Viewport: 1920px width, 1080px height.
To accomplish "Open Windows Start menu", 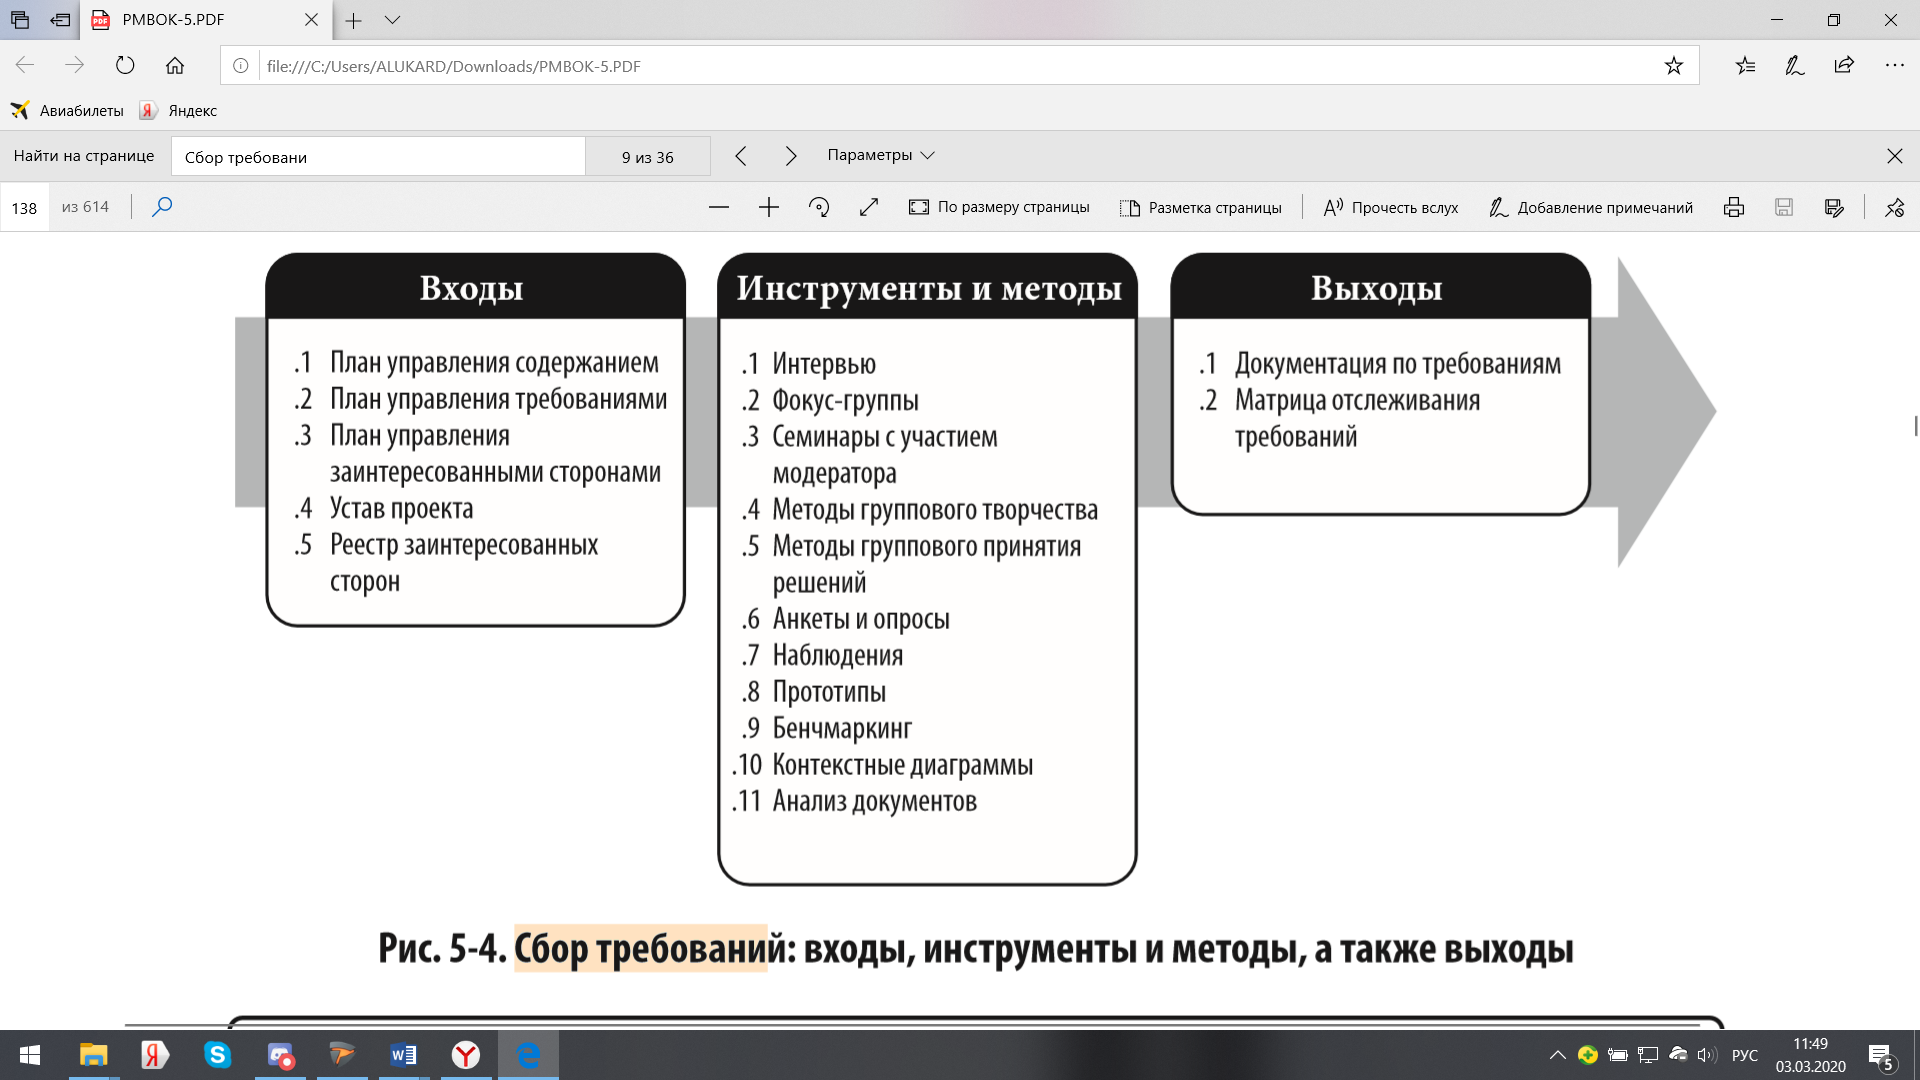I will (30, 1055).
